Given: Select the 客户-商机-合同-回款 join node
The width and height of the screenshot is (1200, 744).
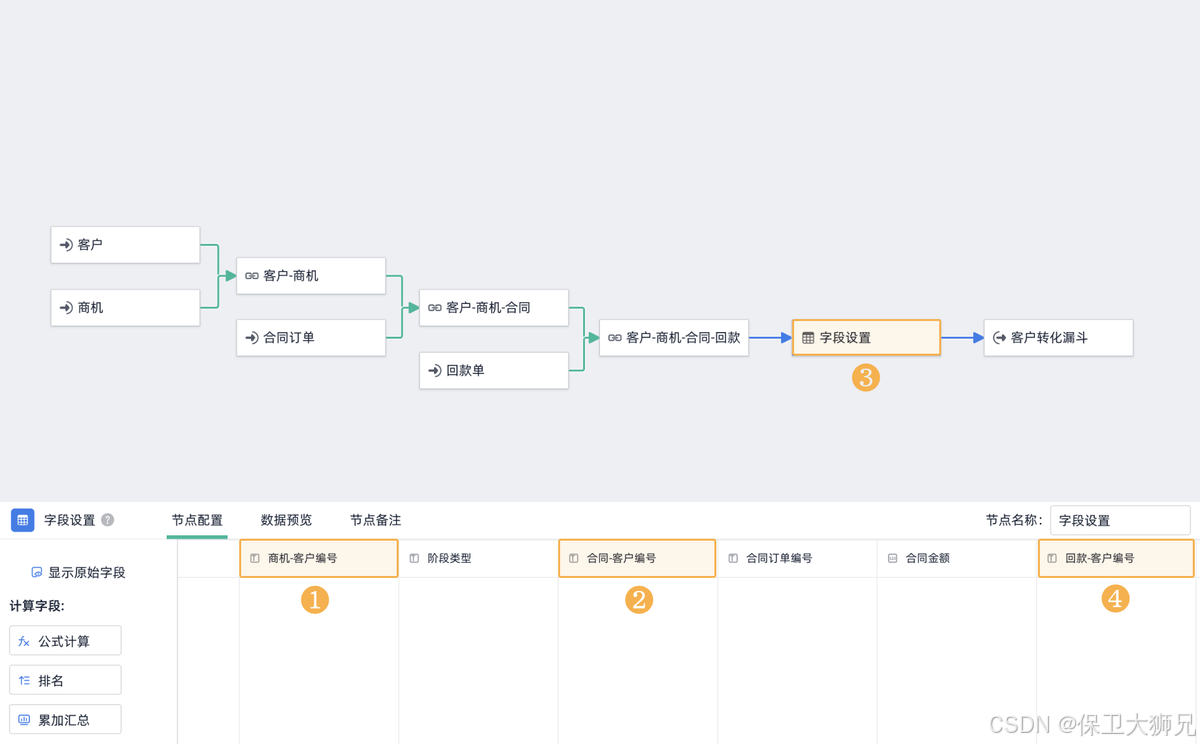Looking at the screenshot, I should [x=674, y=338].
